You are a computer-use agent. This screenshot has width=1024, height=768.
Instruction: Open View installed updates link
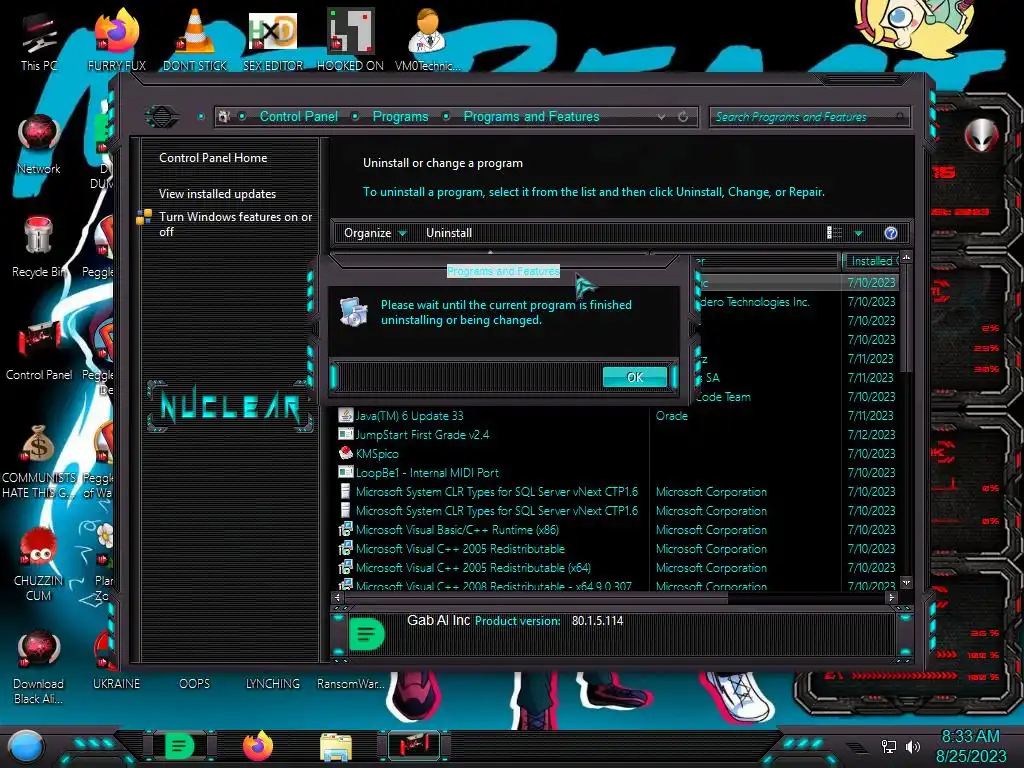point(217,194)
